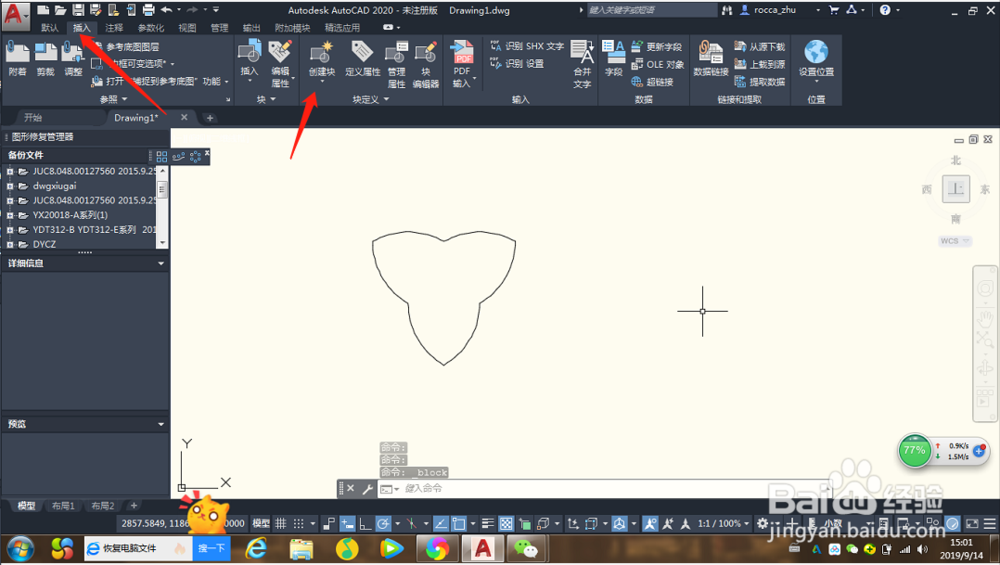Viewport: 1000px width, 565px height.
Task: Click 识别 SHX 文字
Action: pyautogui.click(x=527, y=46)
